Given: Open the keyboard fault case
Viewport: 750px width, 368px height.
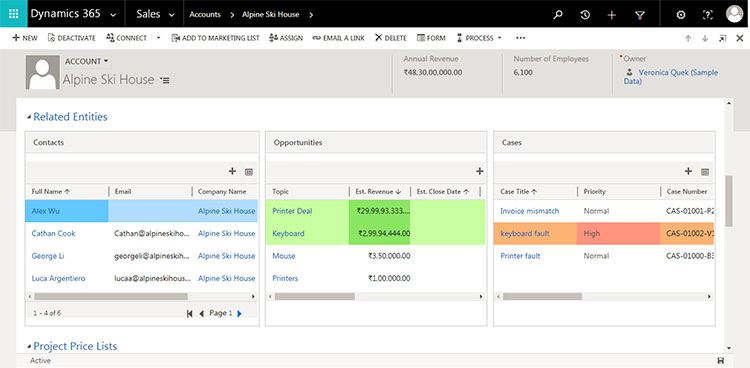Looking at the screenshot, I should point(525,234).
